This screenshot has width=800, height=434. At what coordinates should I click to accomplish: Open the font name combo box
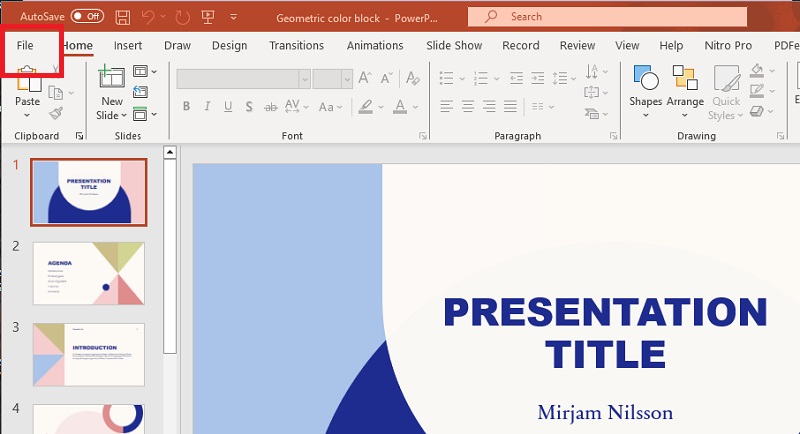click(x=243, y=79)
